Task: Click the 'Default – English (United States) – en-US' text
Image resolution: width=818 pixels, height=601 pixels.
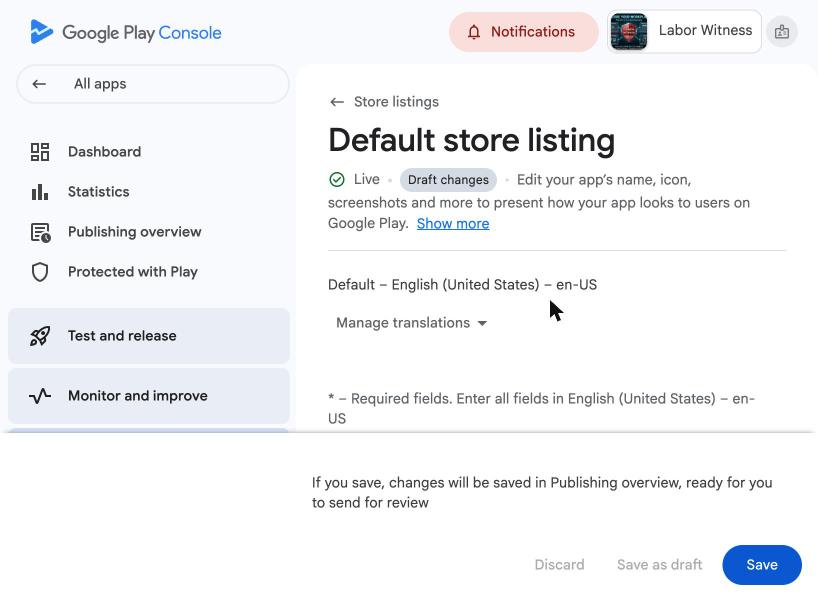Action: pyautogui.click(x=462, y=285)
